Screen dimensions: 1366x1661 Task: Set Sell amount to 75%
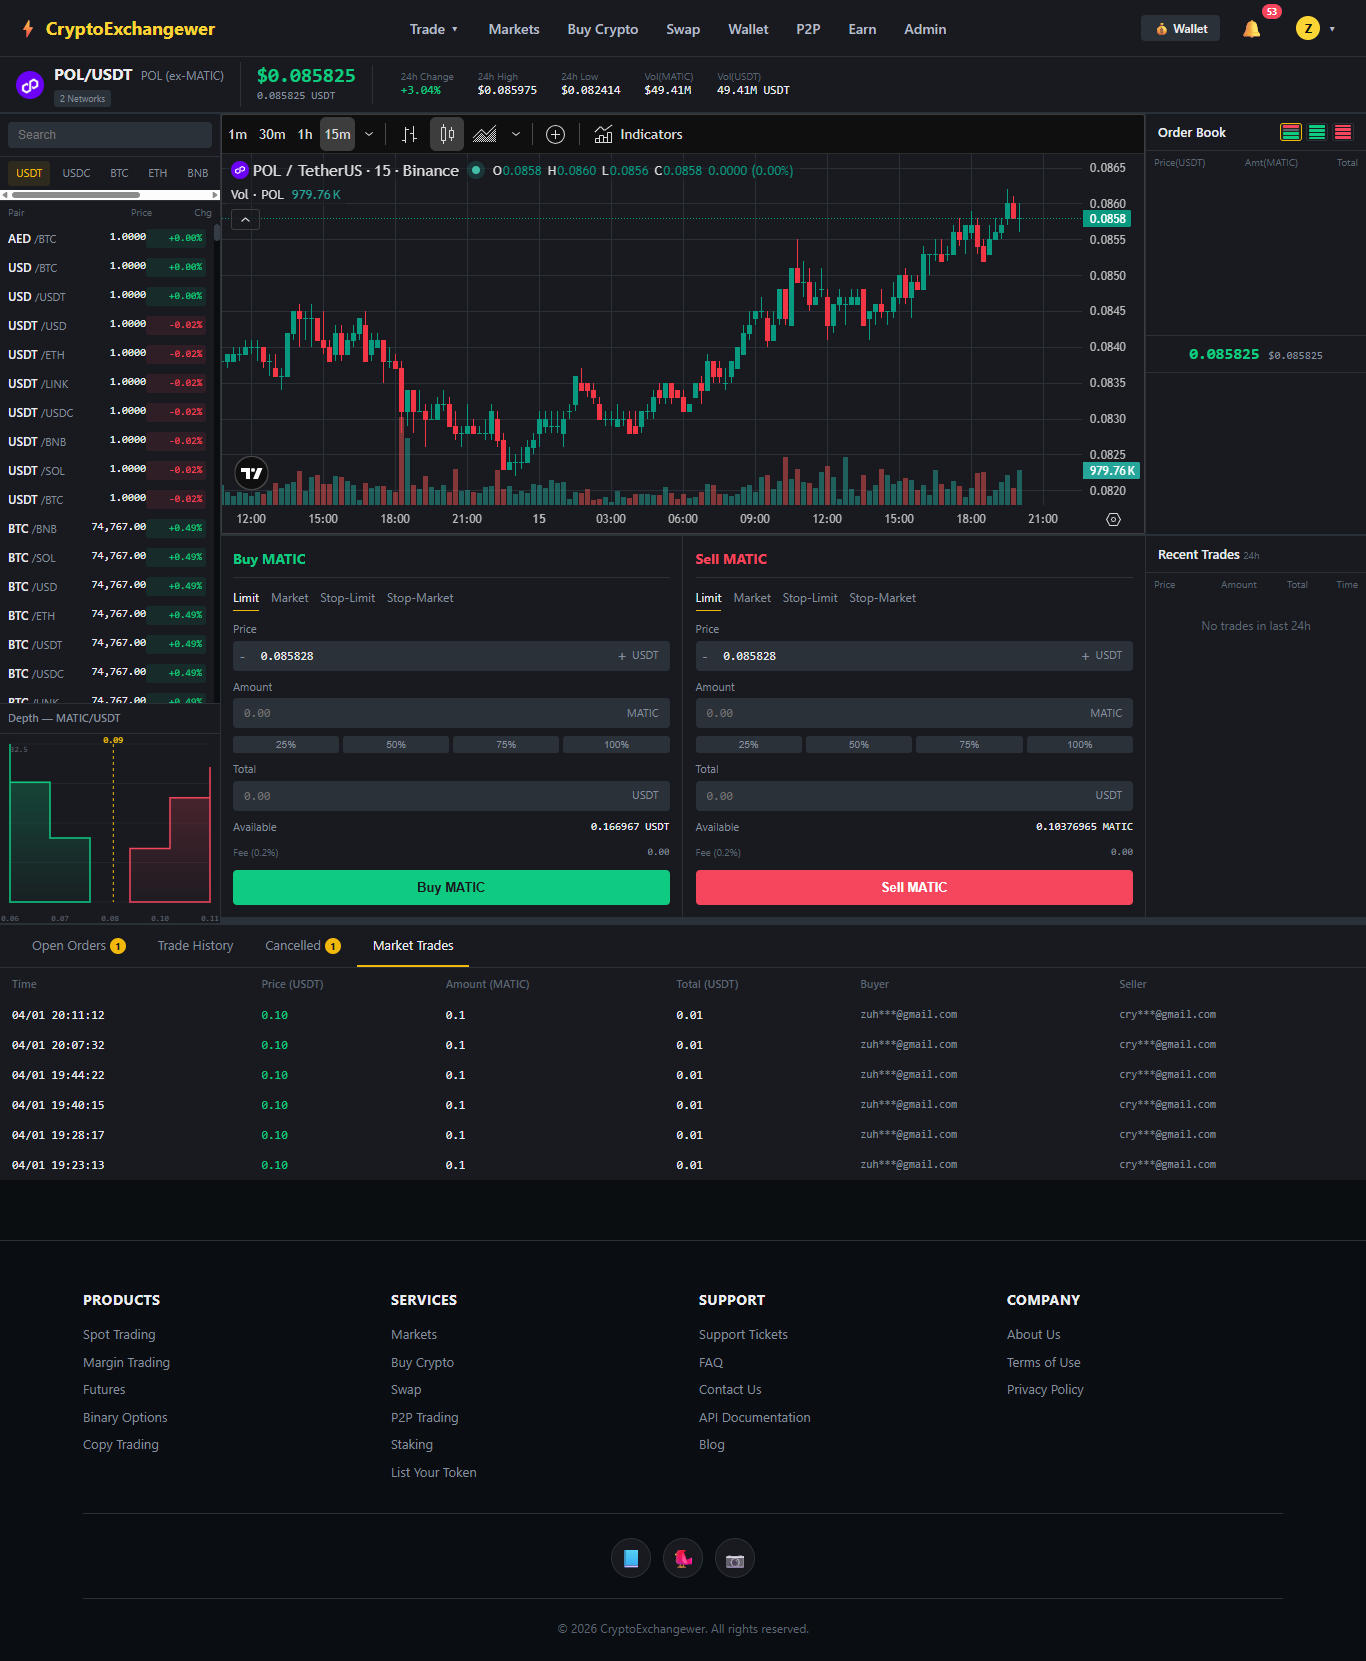(x=969, y=745)
